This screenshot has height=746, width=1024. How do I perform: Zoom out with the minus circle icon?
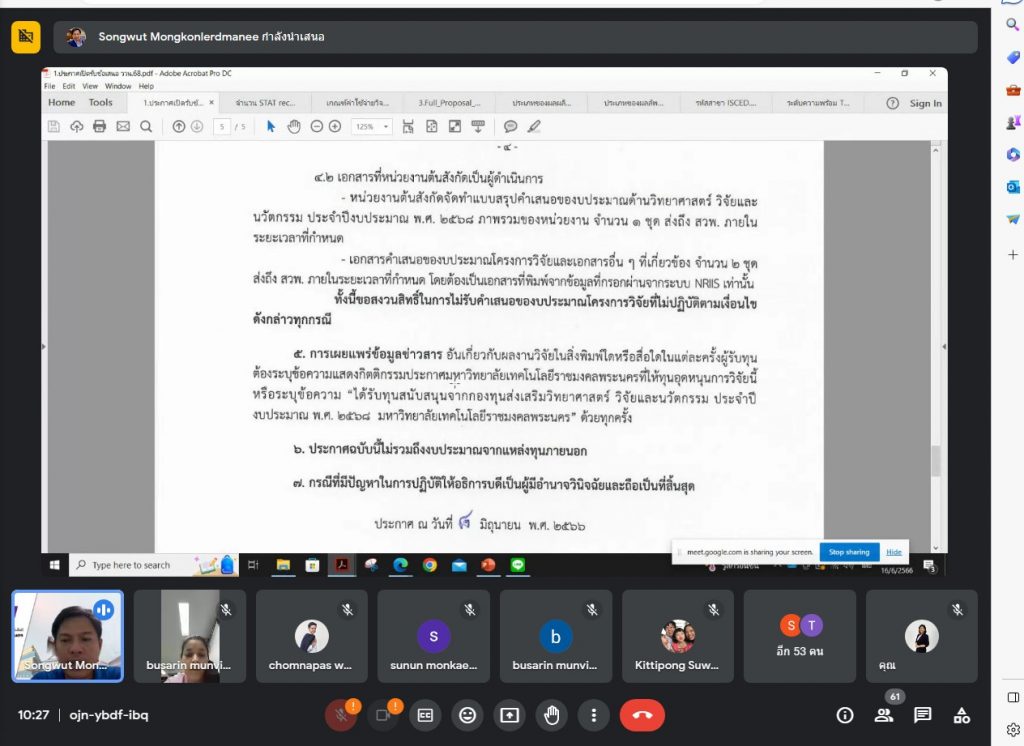(x=317, y=127)
